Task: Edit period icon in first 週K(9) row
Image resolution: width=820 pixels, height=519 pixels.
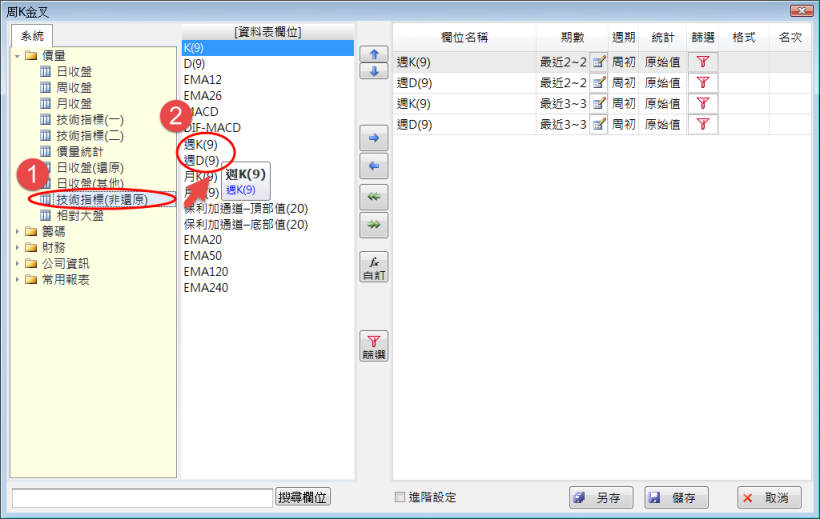Action: pyautogui.click(x=599, y=62)
